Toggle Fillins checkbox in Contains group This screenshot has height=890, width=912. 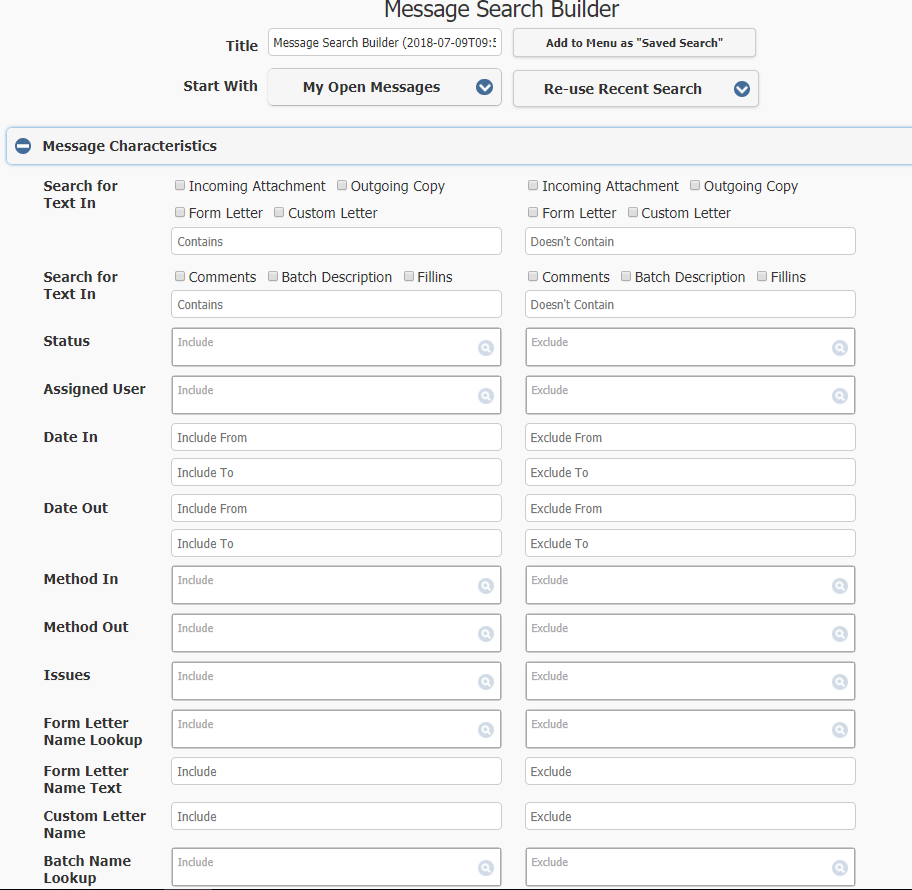click(x=409, y=276)
